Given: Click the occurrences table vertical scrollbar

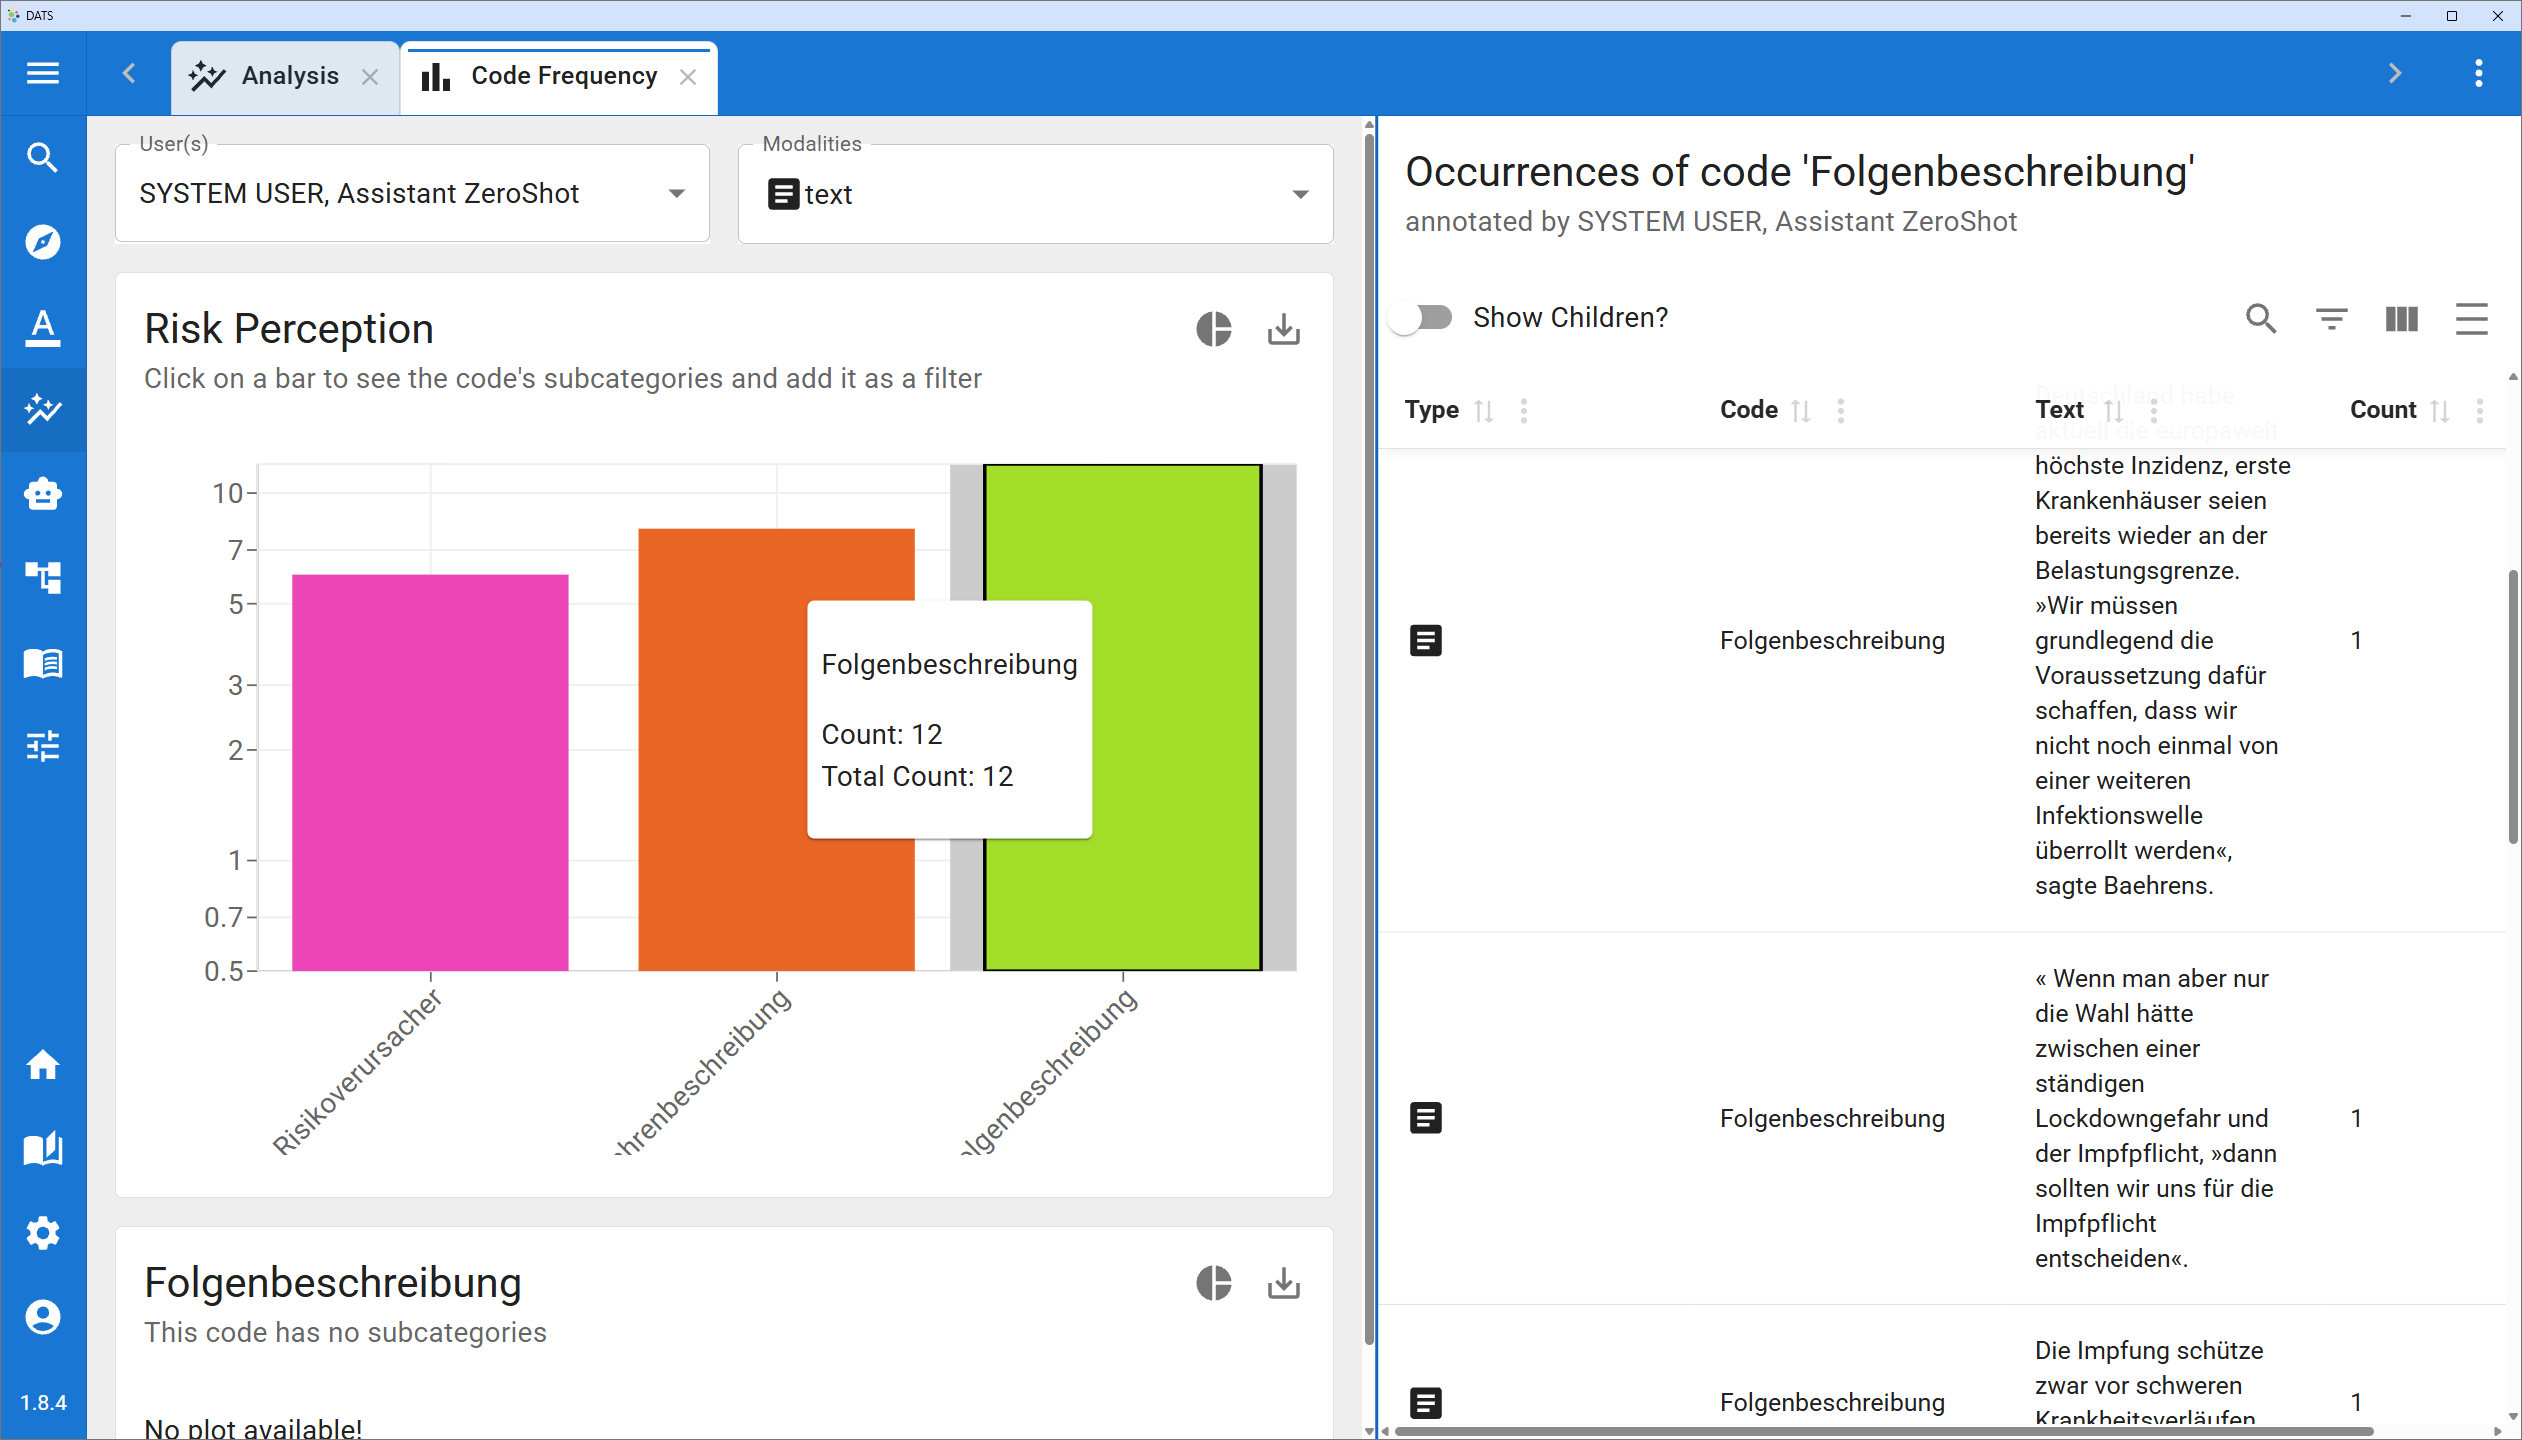Looking at the screenshot, I should 2512,706.
